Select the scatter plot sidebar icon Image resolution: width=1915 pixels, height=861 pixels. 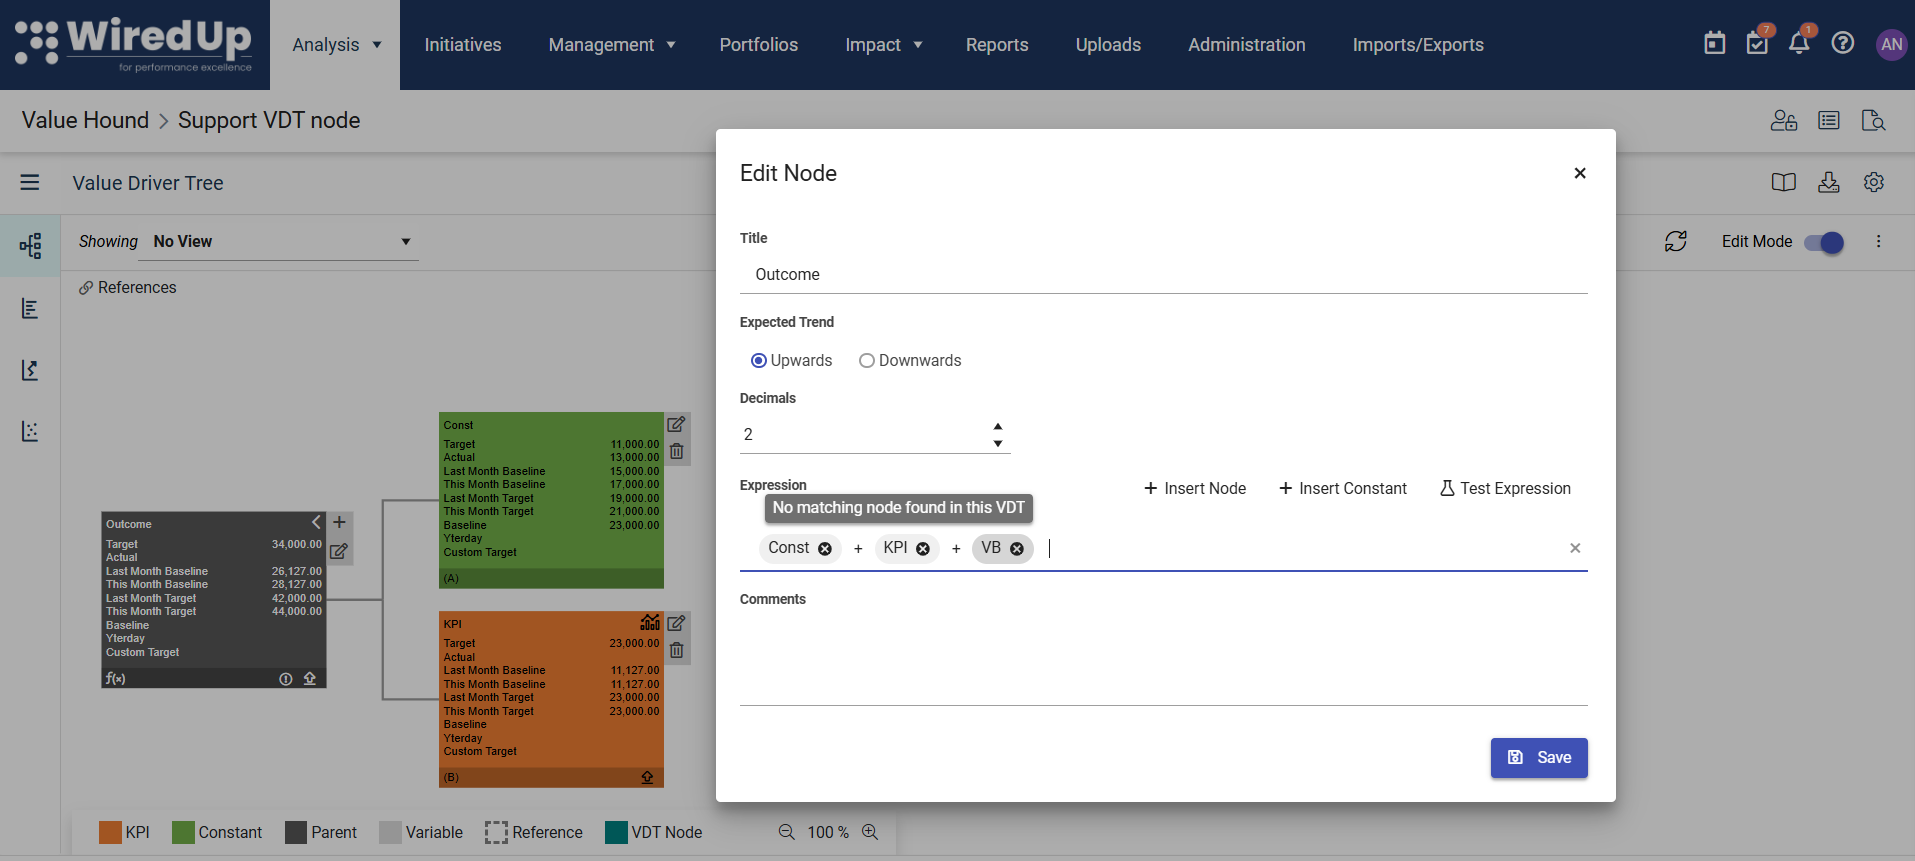(x=30, y=431)
